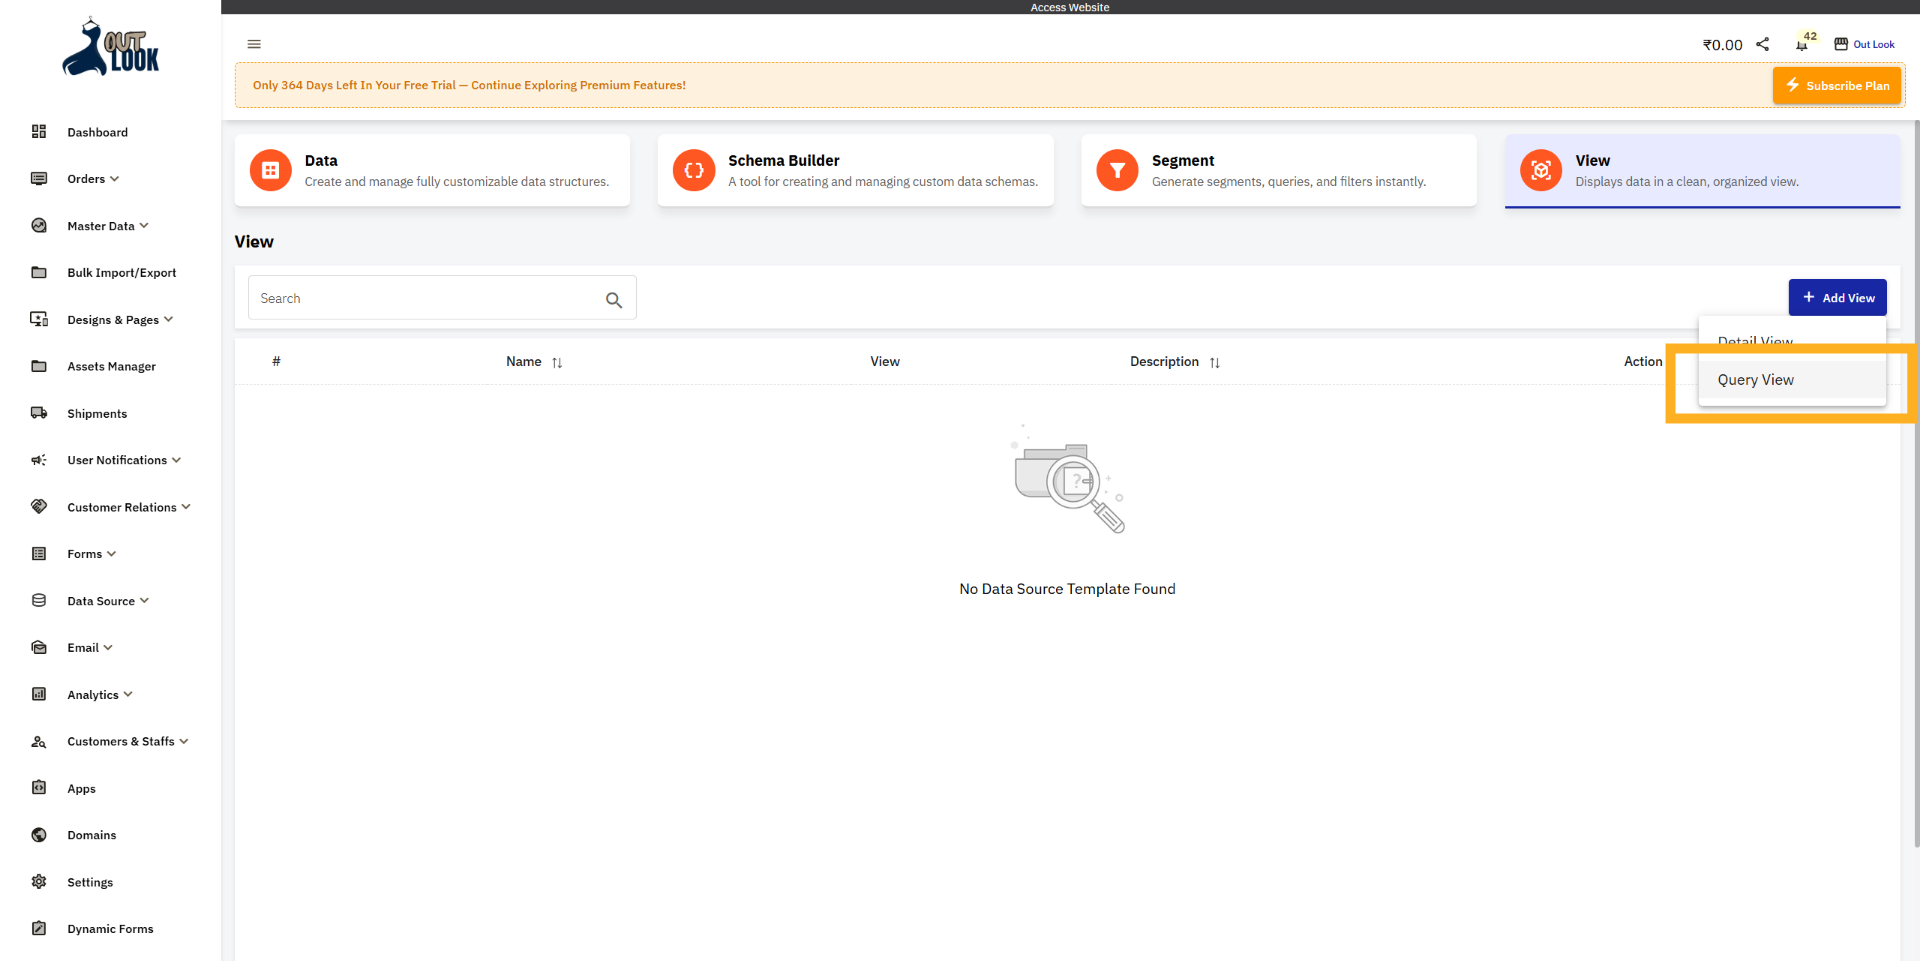Open notifications bell showing 42 alerts
The width and height of the screenshot is (1920, 961).
point(1804,44)
